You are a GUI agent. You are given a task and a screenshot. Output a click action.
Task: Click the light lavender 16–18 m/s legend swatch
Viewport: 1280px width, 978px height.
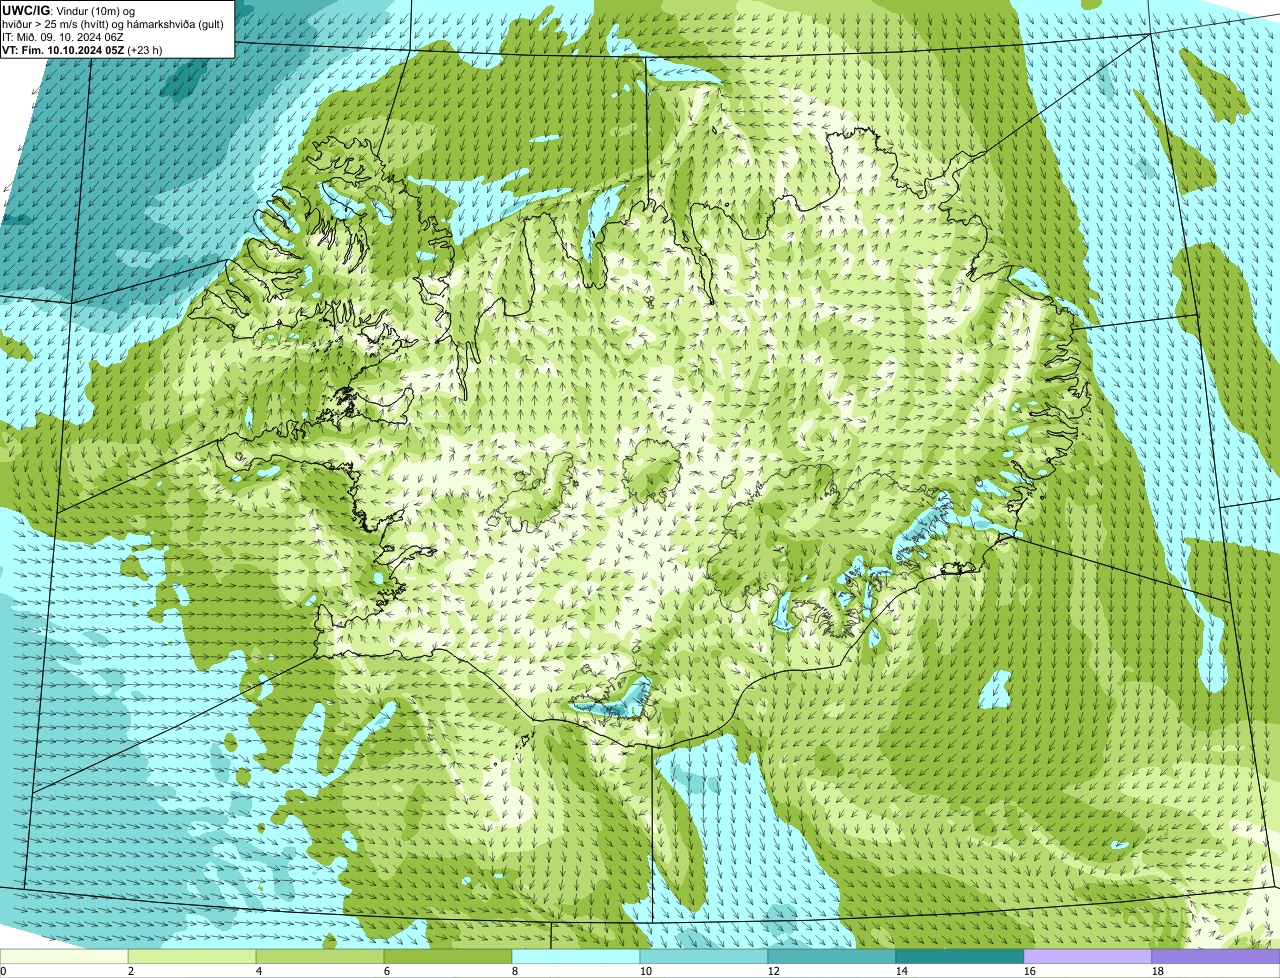pos(1088,956)
